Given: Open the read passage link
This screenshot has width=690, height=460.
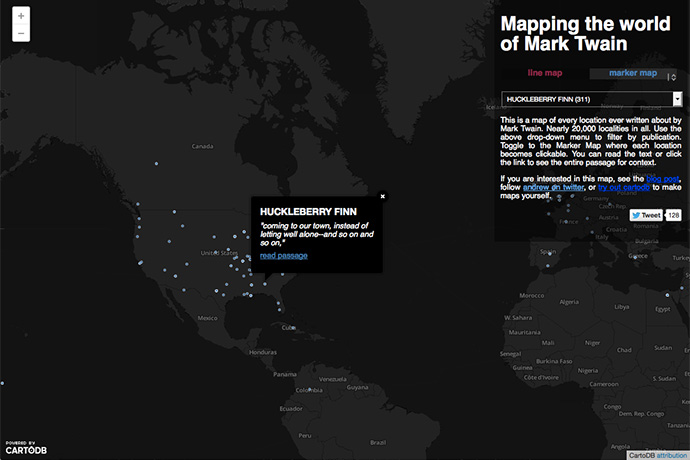Looking at the screenshot, I should click(283, 256).
